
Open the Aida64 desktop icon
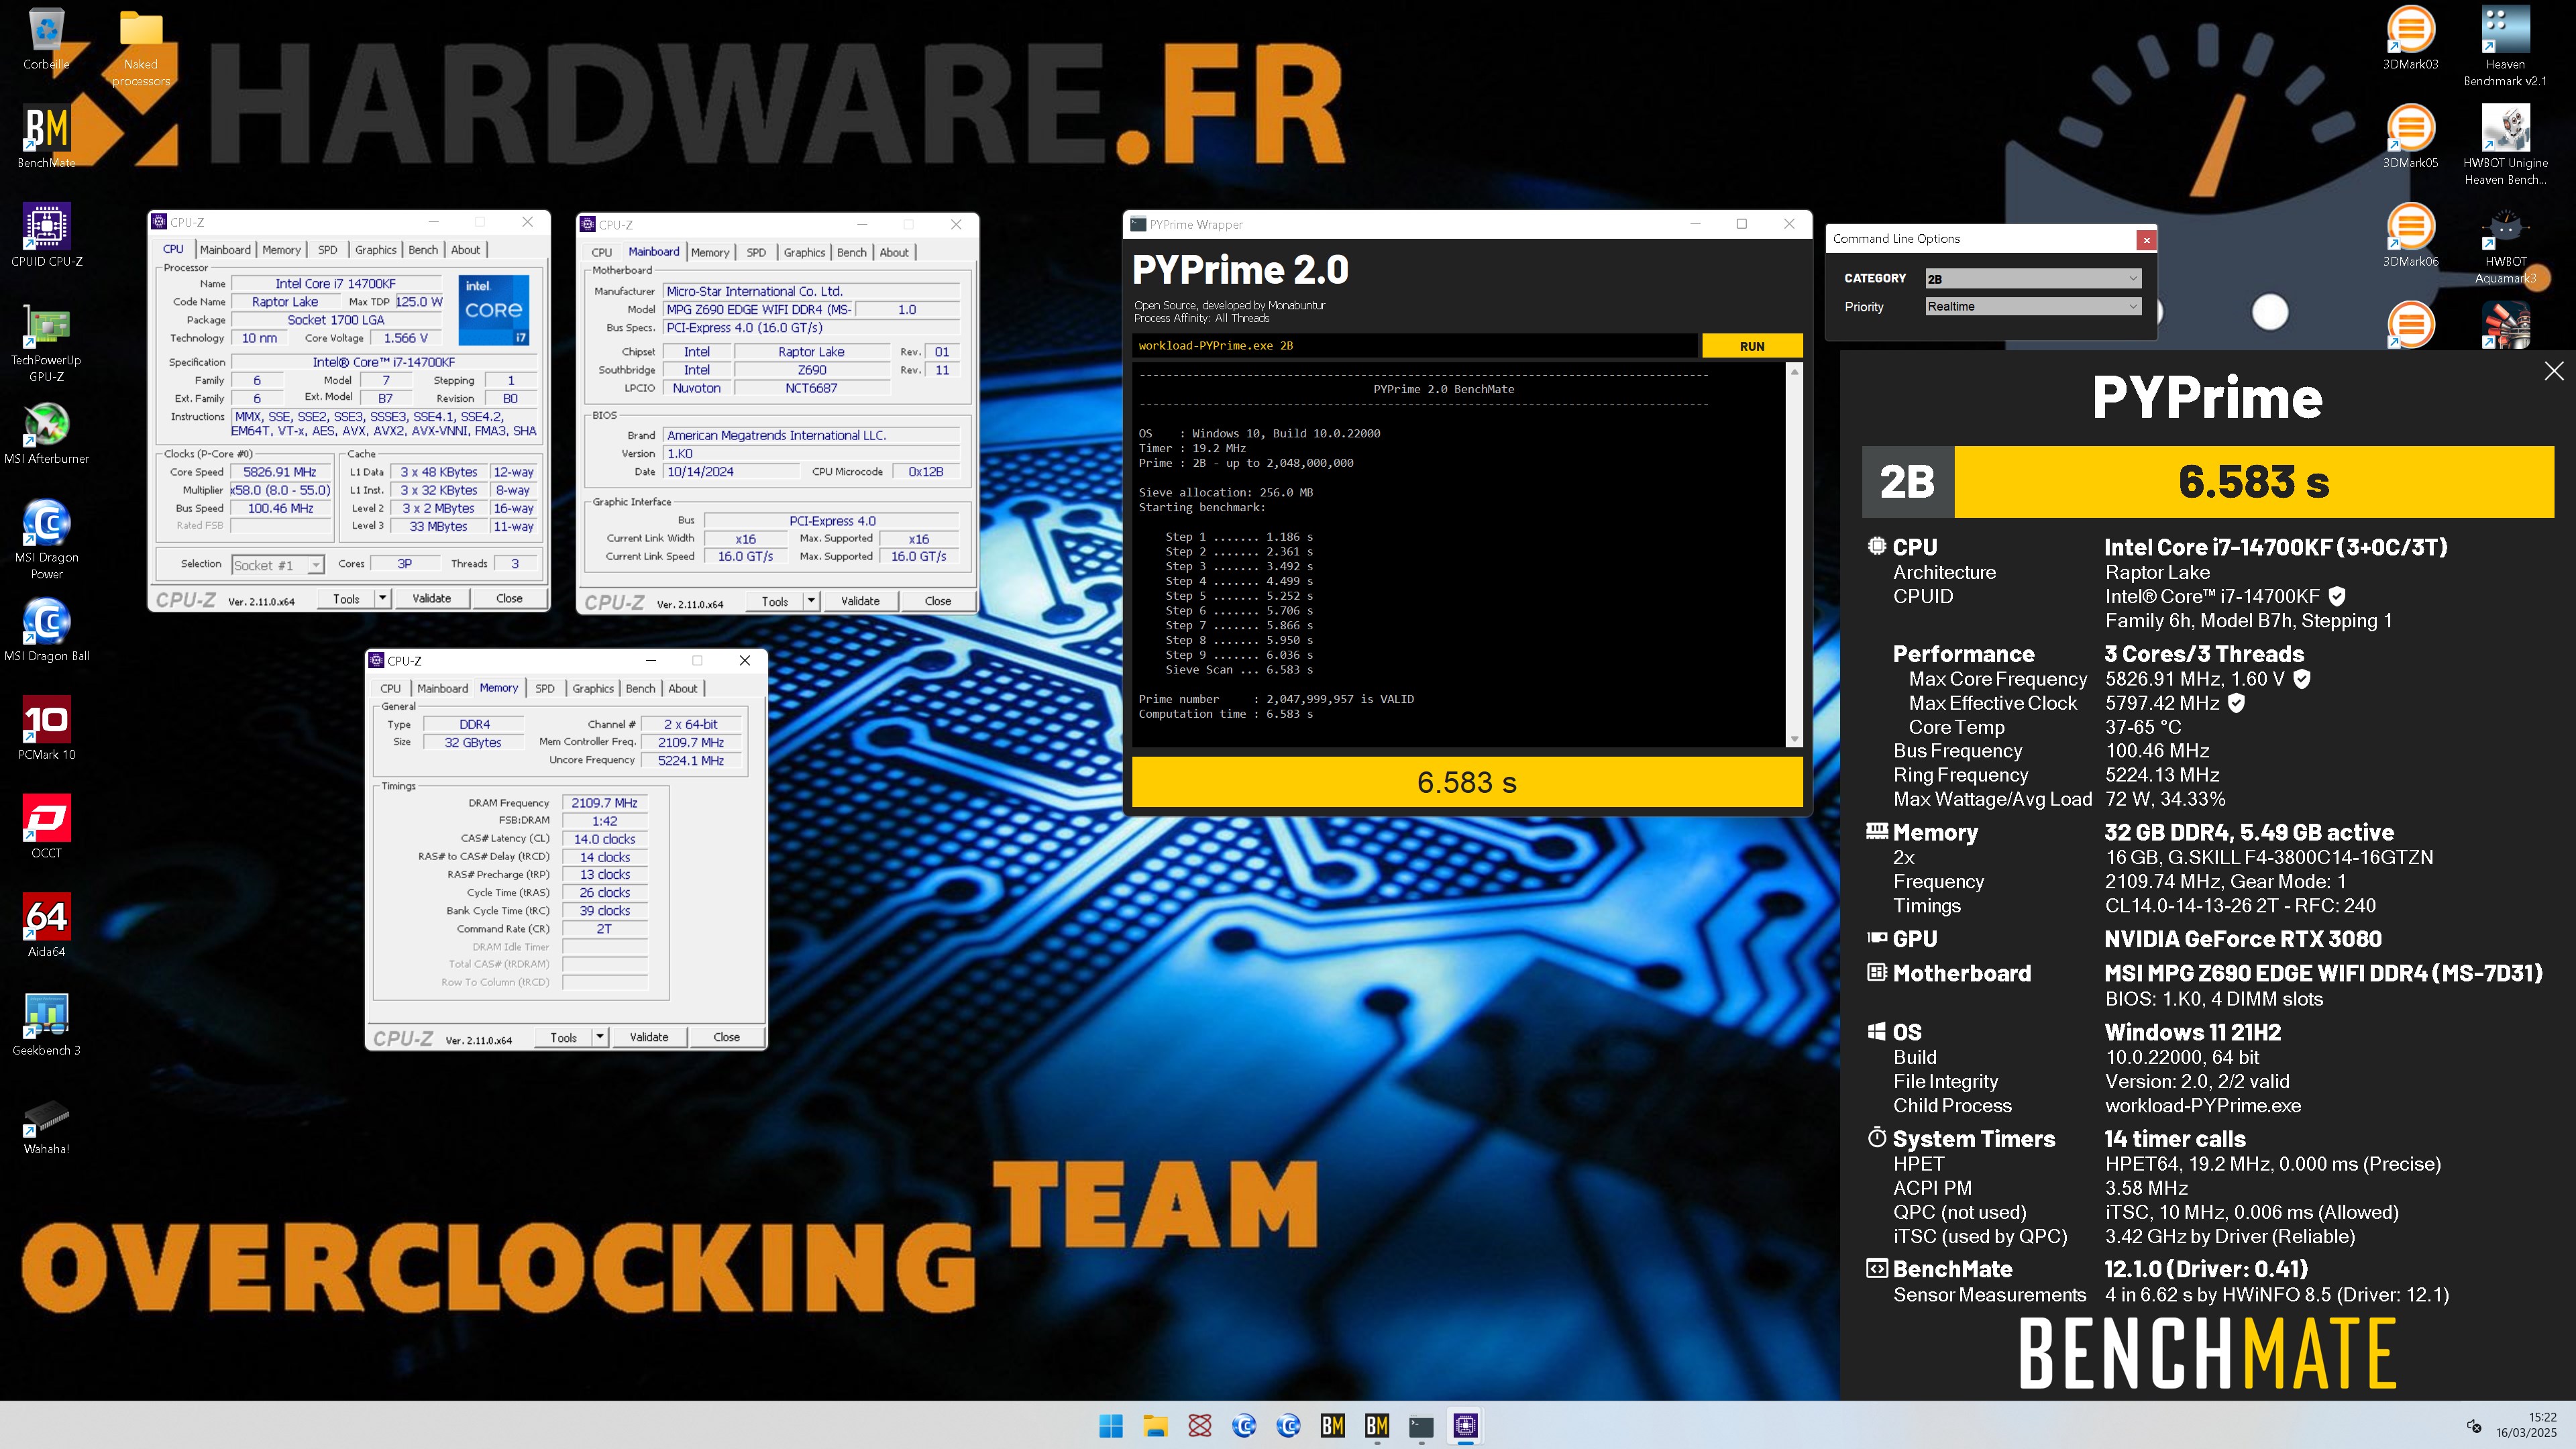click(46, 926)
